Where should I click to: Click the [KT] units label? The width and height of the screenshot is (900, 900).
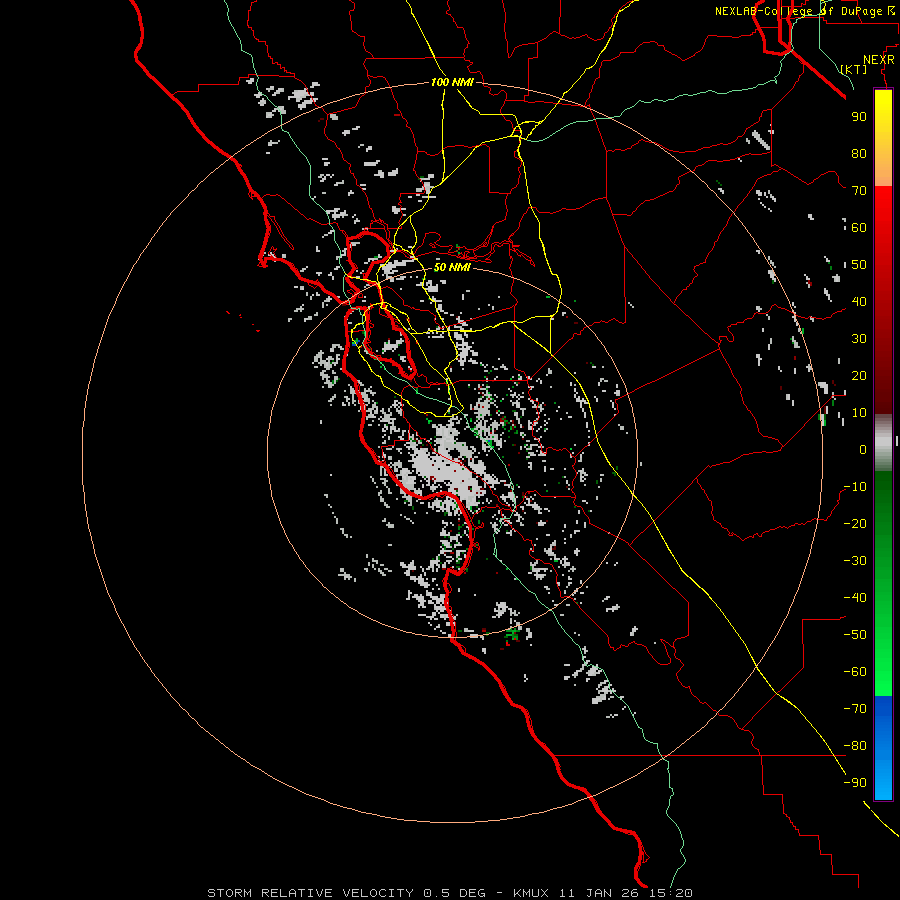(x=854, y=69)
